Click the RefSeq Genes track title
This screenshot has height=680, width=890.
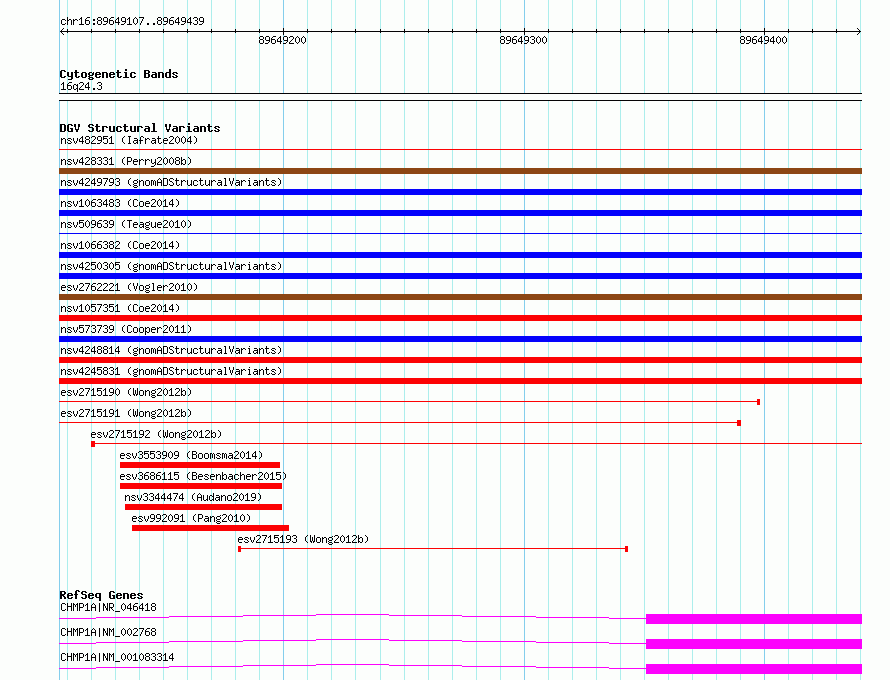101,595
